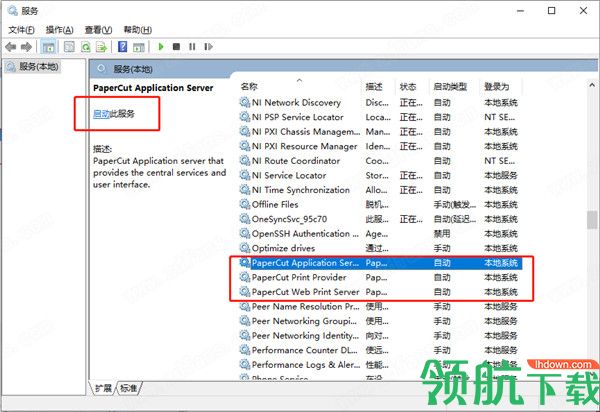Sort by the 状态 column header
The image size is (600, 412).
[x=408, y=87]
